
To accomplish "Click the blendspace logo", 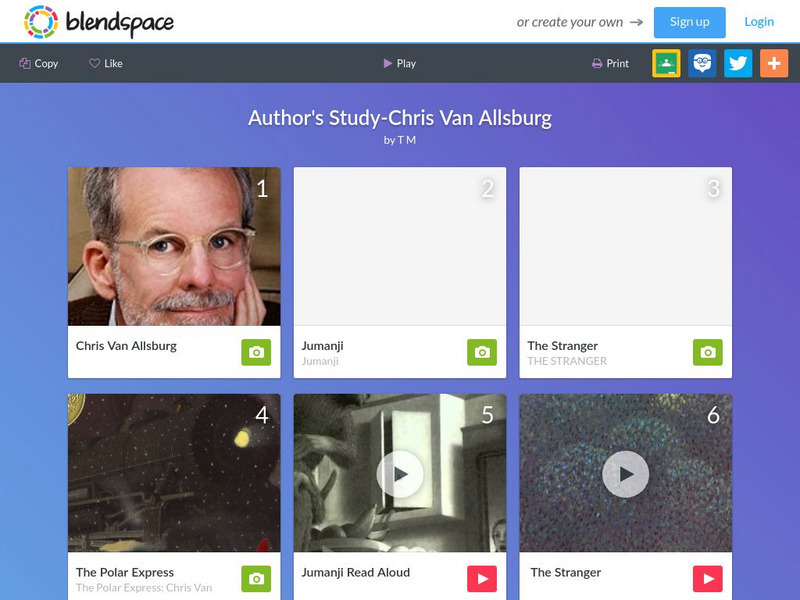I will (x=99, y=22).
